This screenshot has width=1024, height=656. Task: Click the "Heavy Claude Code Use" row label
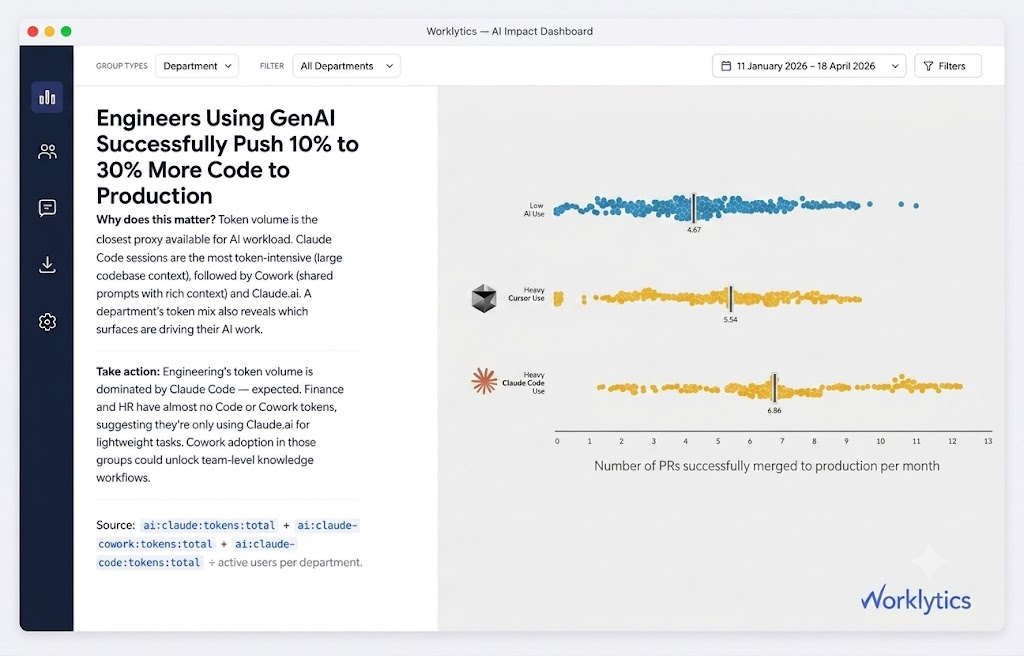[x=524, y=383]
